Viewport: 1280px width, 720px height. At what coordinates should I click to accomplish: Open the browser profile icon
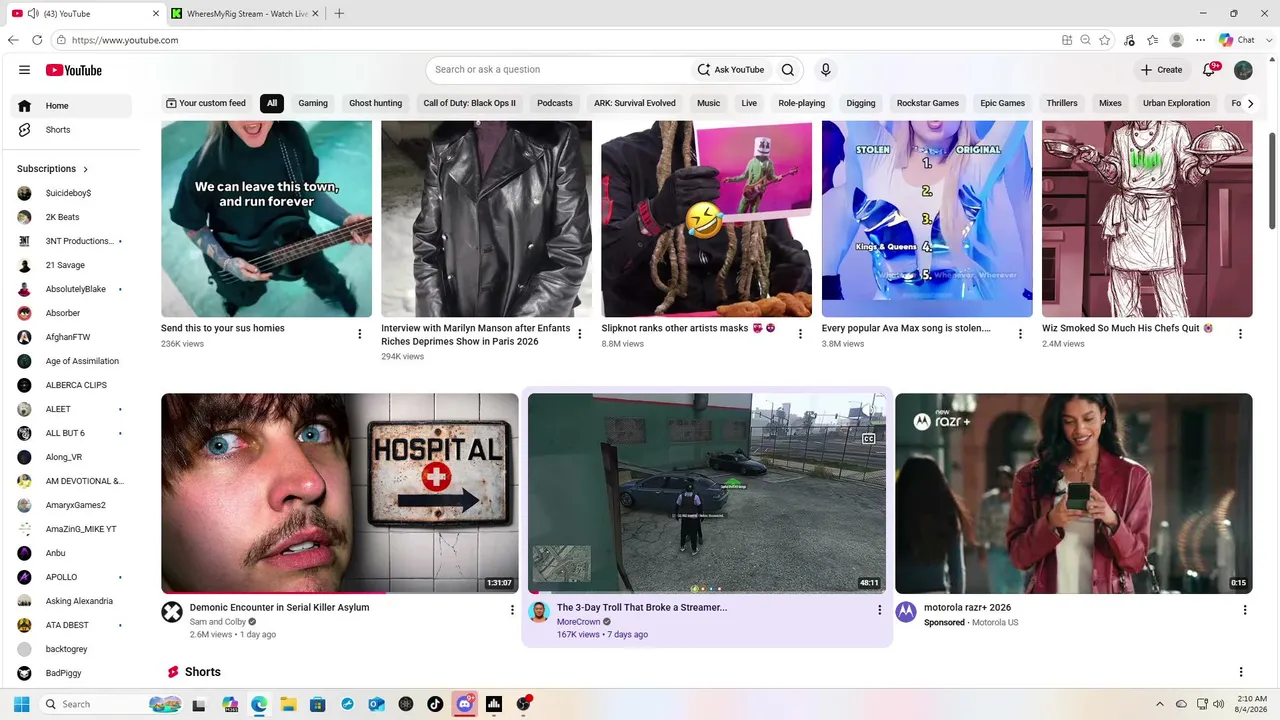(x=1177, y=40)
